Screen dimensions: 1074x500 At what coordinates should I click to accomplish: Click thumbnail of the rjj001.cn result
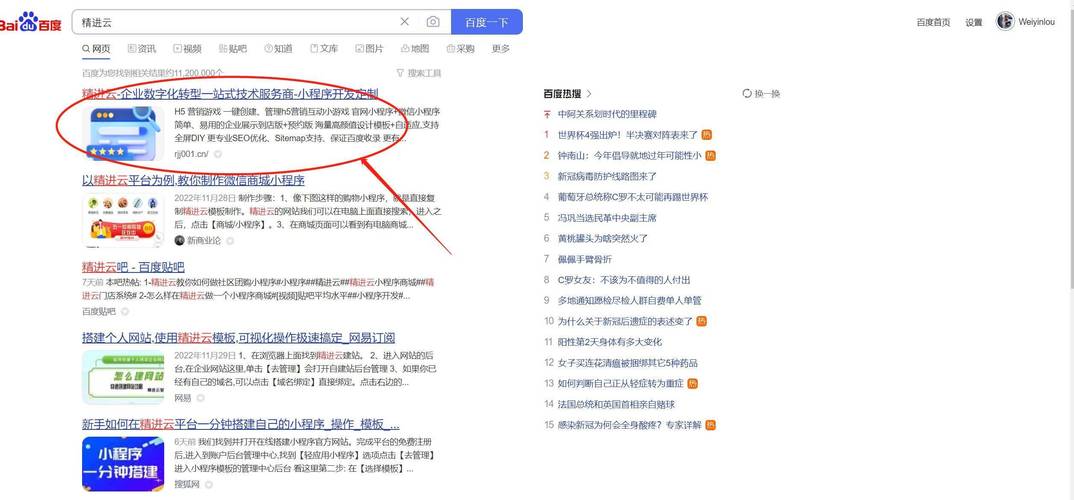pos(123,133)
